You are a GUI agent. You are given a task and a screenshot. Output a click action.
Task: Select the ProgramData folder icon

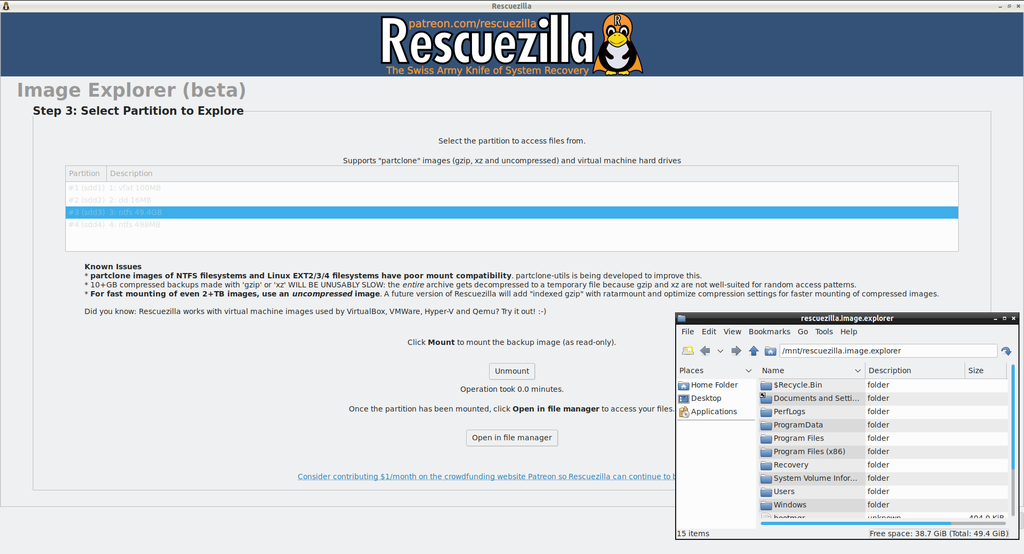pyautogui.click(x=766, y=425)
